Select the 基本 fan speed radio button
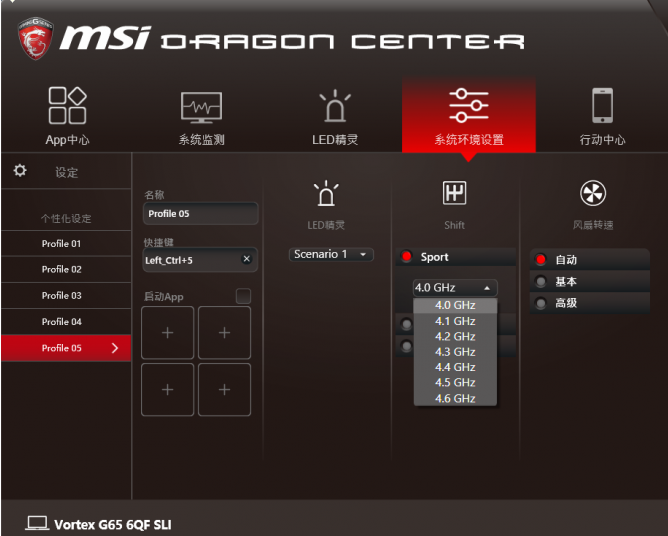The width and height of the screenshot is (668, 536). [541, 281]
